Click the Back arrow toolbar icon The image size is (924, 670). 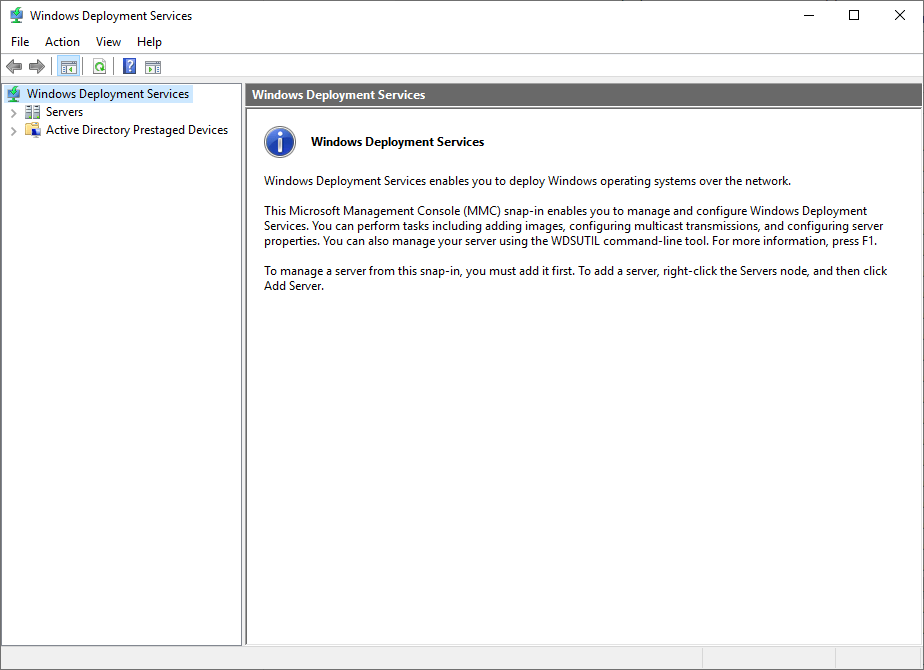[x=14, y=67]
